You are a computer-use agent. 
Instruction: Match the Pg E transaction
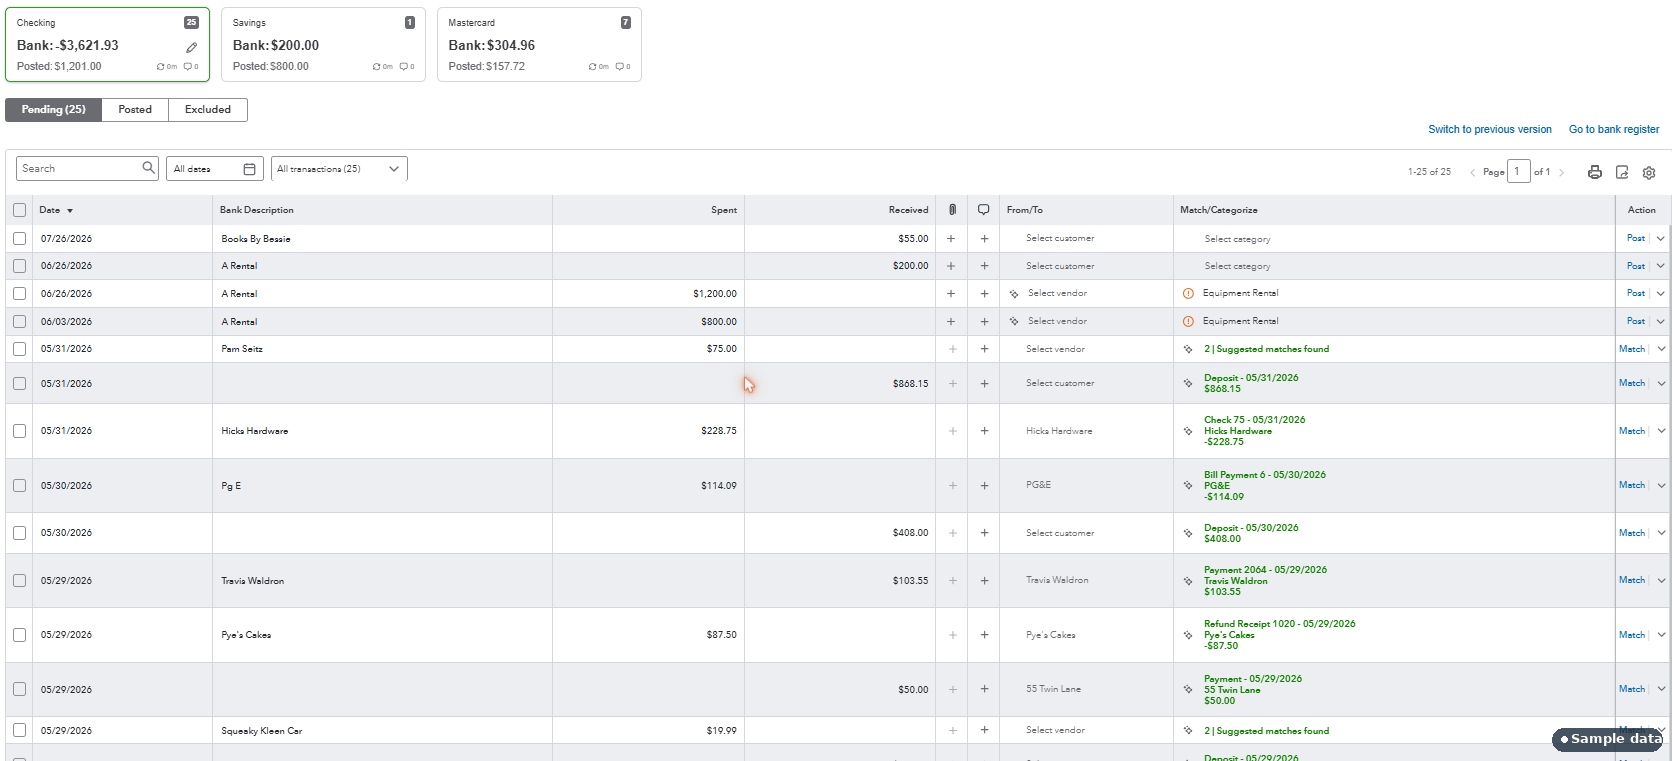pyautogui.click(x=1632, y=485)
